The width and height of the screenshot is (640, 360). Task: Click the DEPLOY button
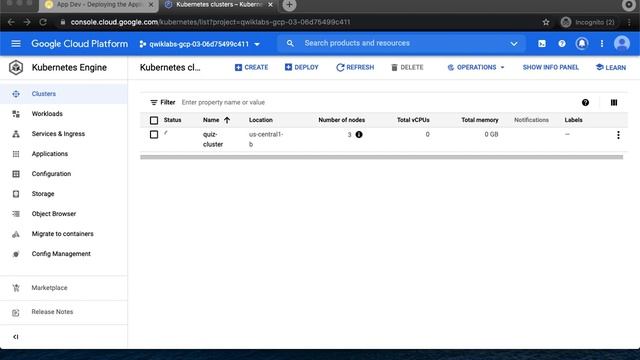coord(302,67)
